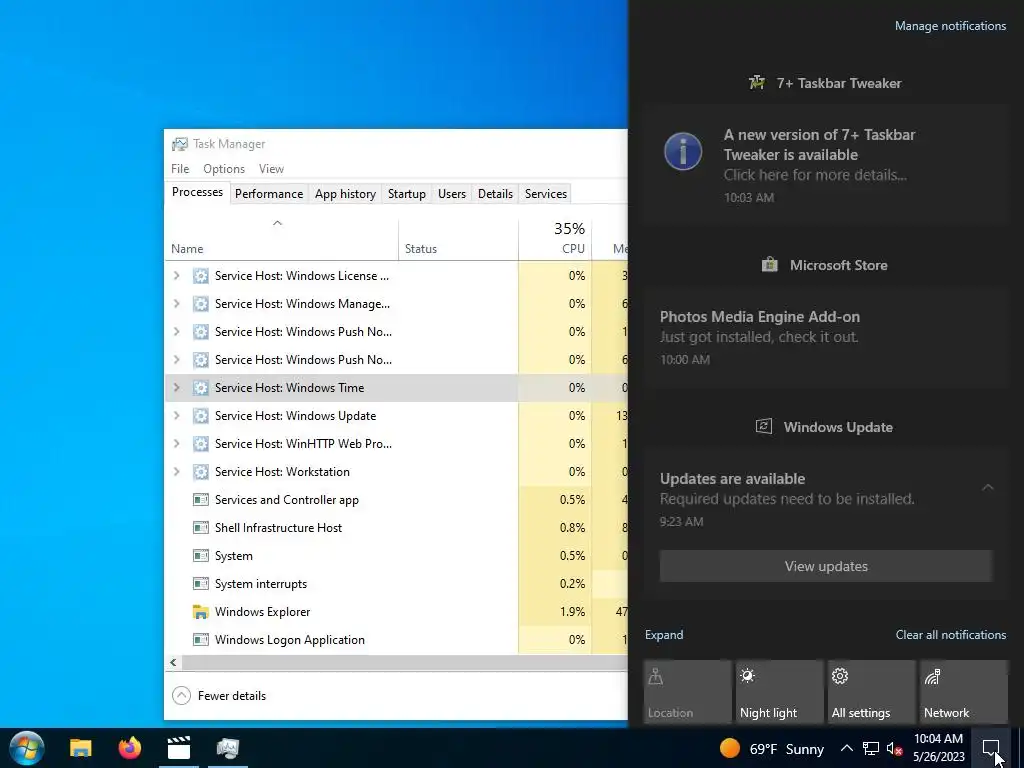Viewport: 1024px width, 768px height.
Task: Sort by the CPU column header
Action: pos(555,240)
